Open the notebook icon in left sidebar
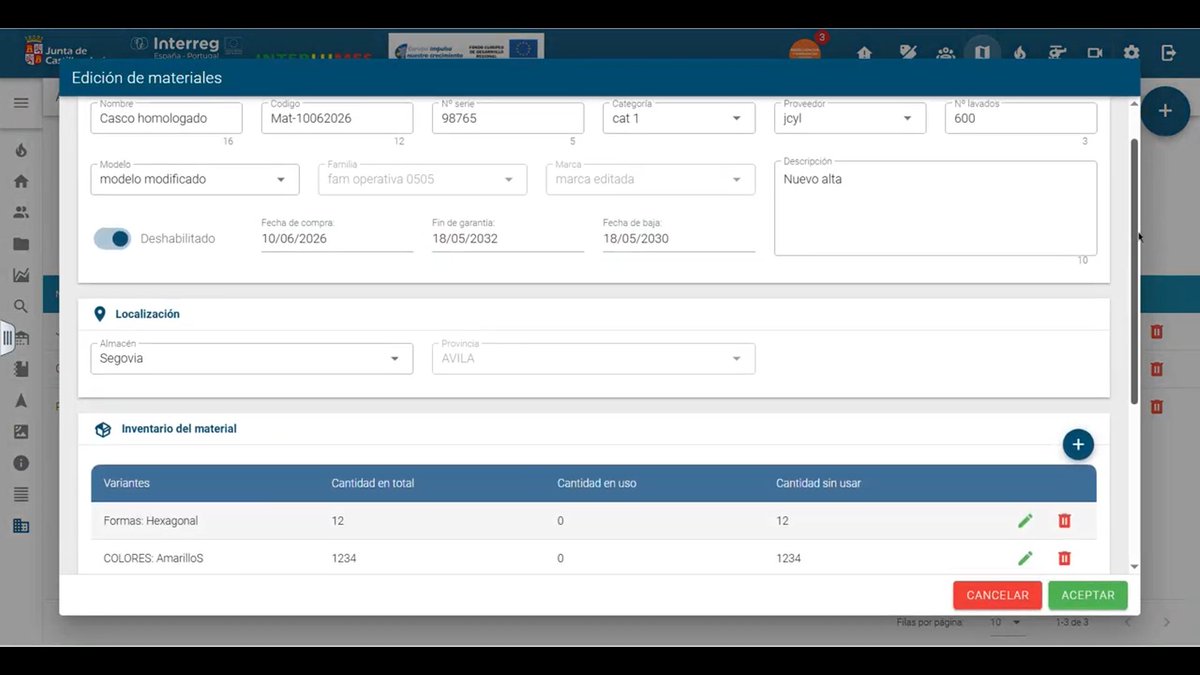Screen dimensions: 1200x675 tap(21, 369)
